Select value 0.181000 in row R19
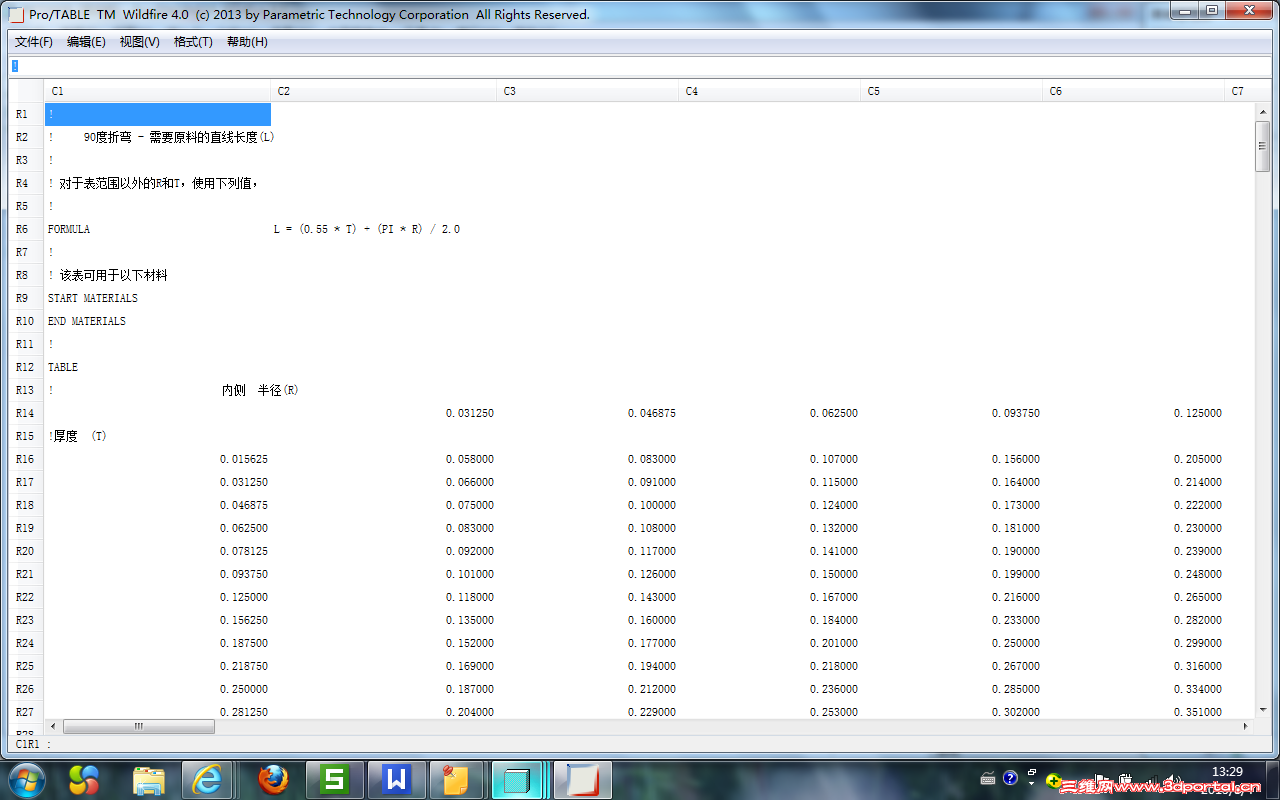 pyautogui.click(x=1016, y=528)
